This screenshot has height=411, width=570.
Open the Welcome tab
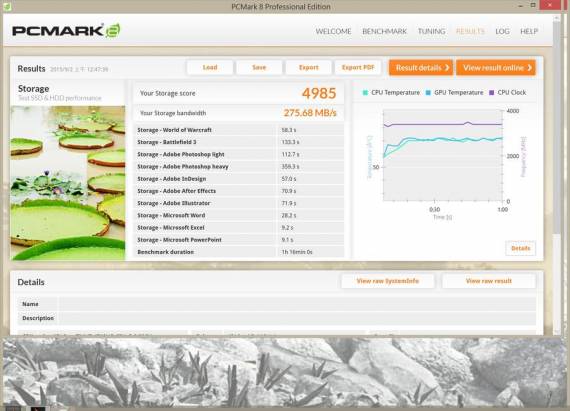[333, 31]
